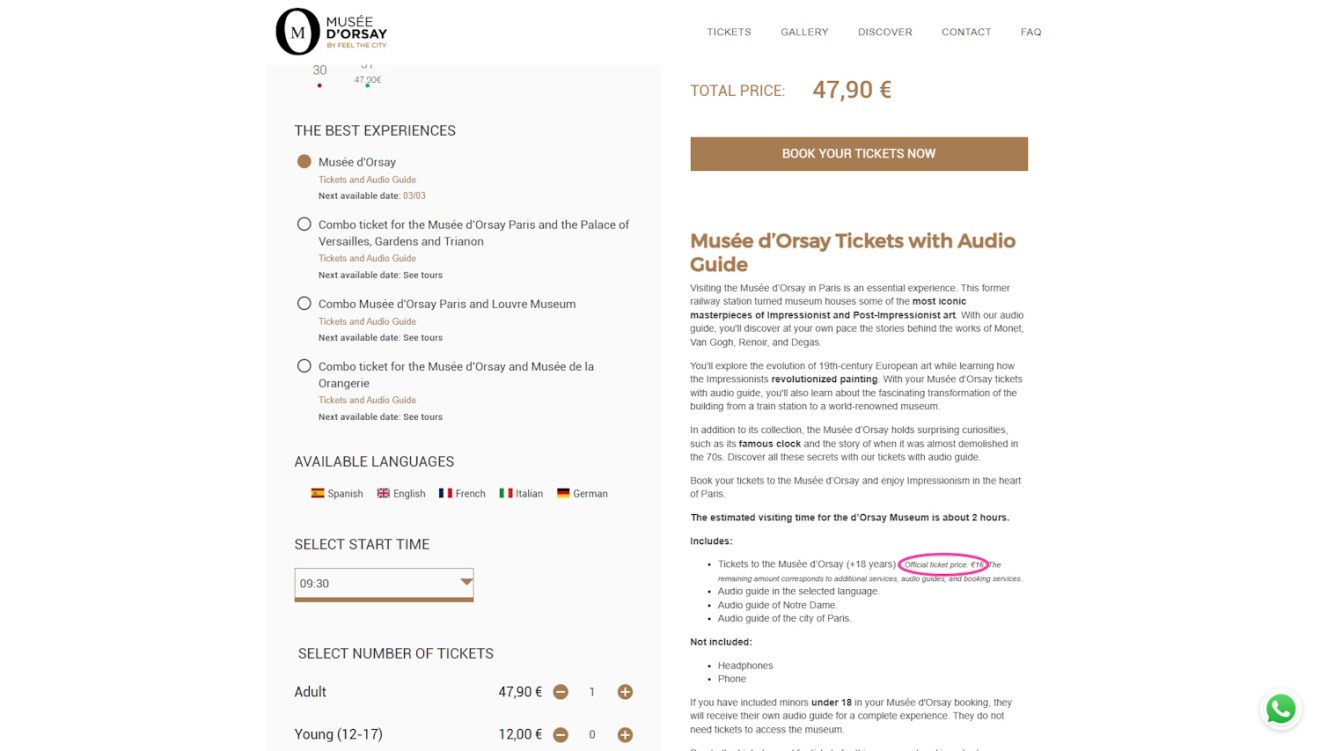Open the start time dropdown
Image resolution: width=1320 pixels, height=751 pixels.
click(384, 583)
